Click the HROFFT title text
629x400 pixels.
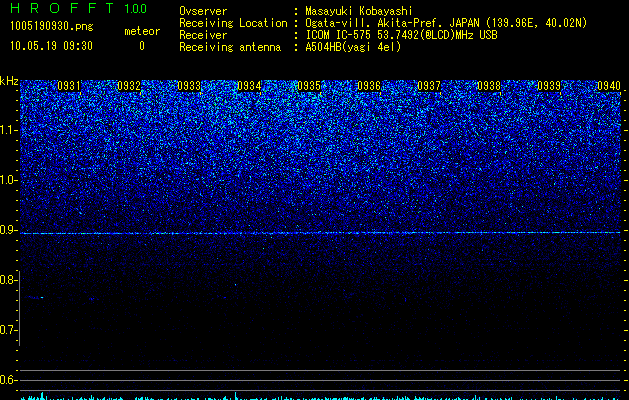[62, 8]
